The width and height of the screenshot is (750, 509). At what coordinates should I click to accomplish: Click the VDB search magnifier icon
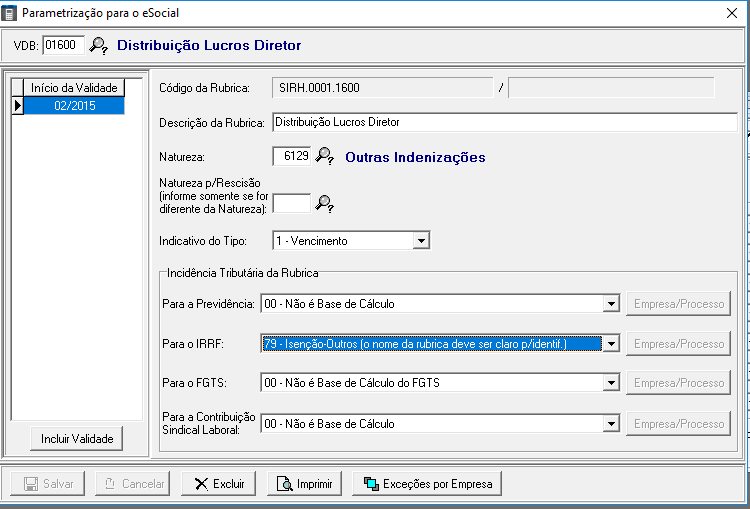click(x=99, y=45)
